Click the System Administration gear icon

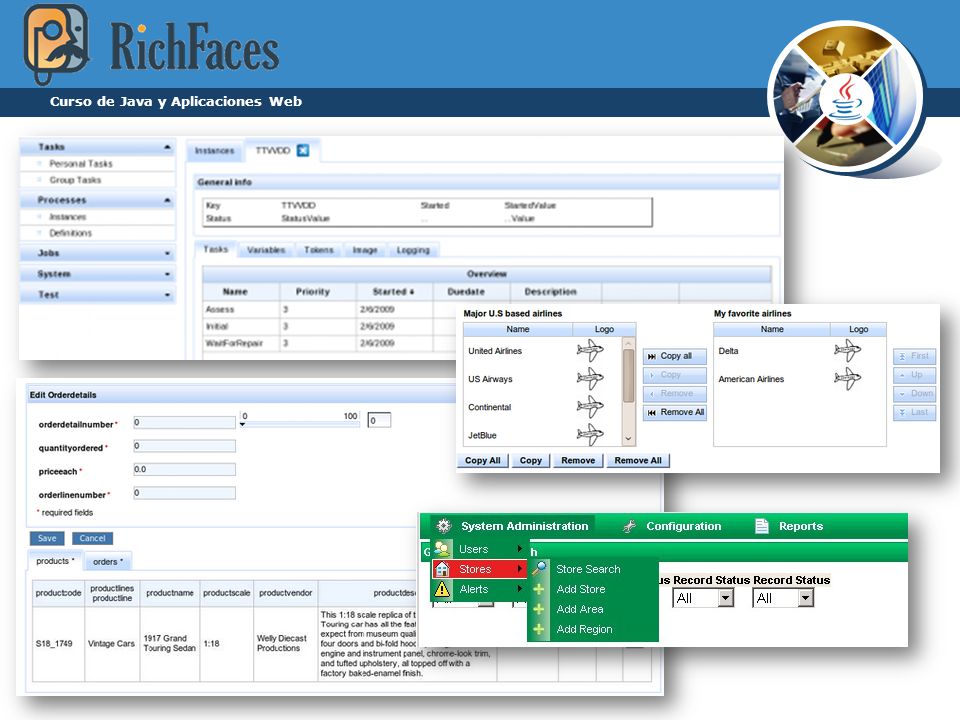[444, 526]
